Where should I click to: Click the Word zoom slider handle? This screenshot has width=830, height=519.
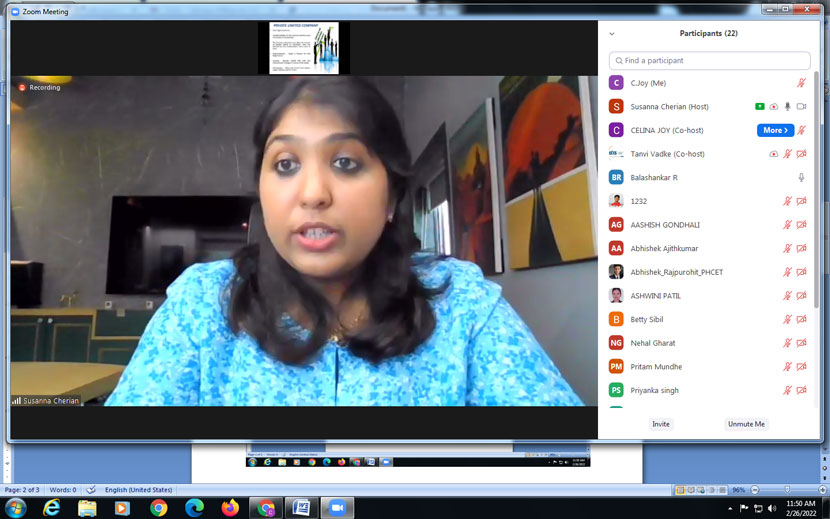coord(787,490)
